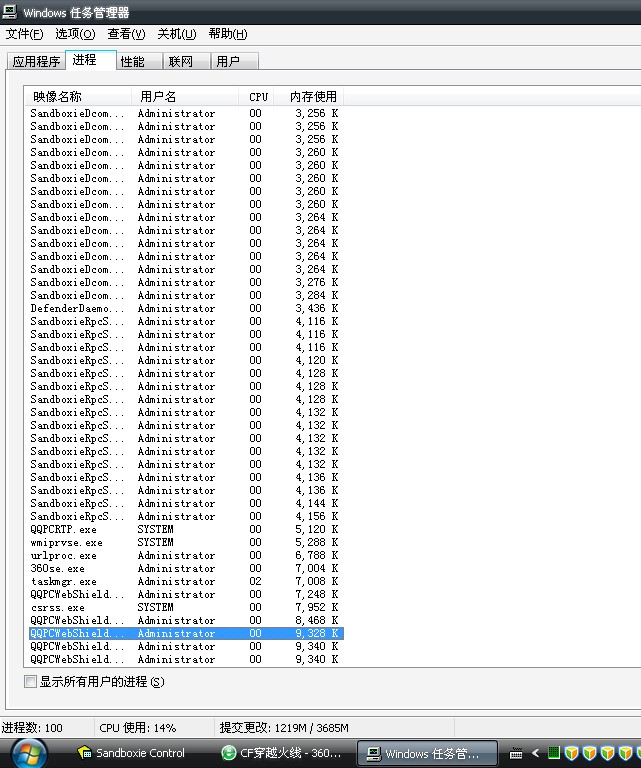The image size is (641, 768).
Task: Sort by the 用户名 column header
Action: click(185, 96)
